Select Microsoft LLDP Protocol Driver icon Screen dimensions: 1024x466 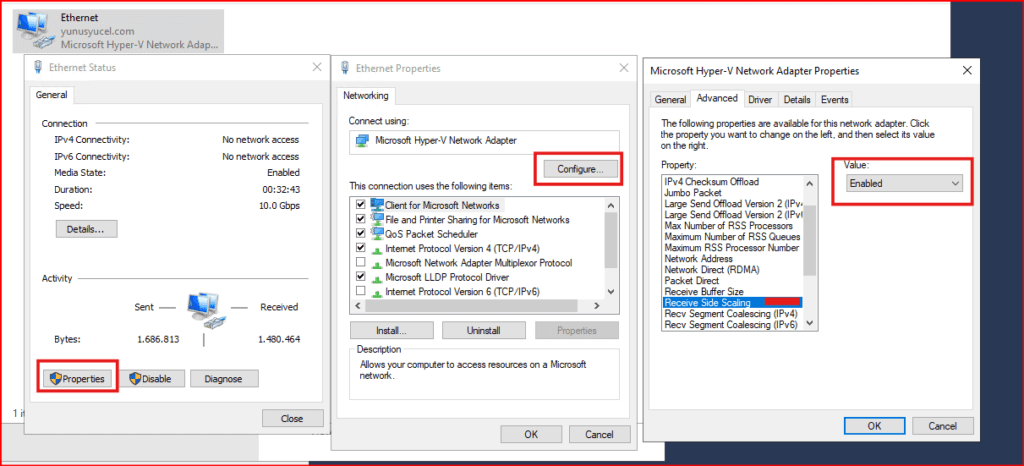tap(377, 276)
